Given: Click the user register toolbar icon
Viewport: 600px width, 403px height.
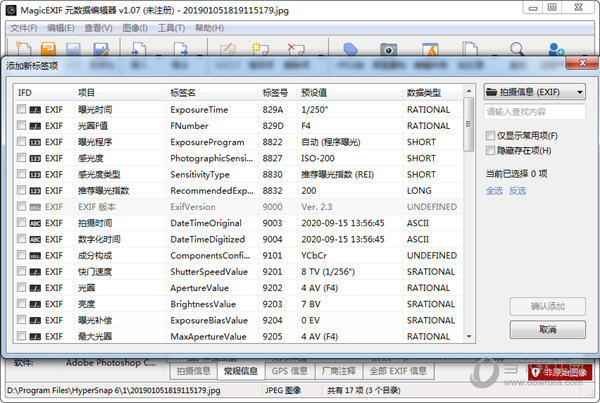Looking at the screenshot, I should pos(556,49).
